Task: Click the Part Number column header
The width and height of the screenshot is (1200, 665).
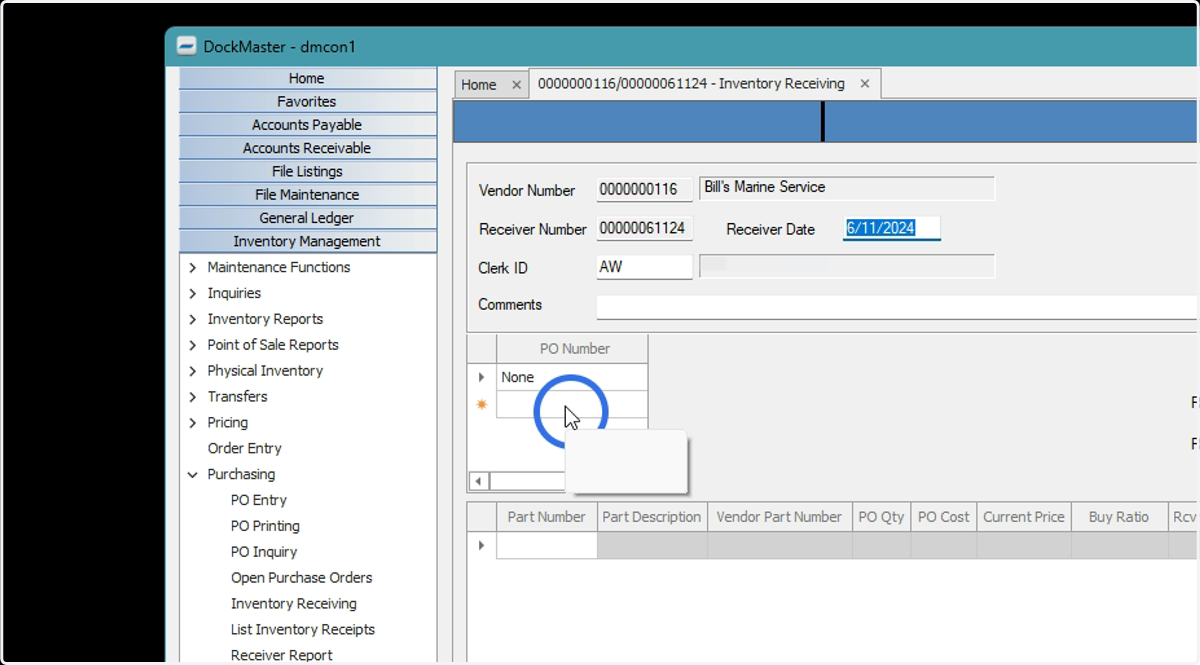Action: click(x=547, y=517)
